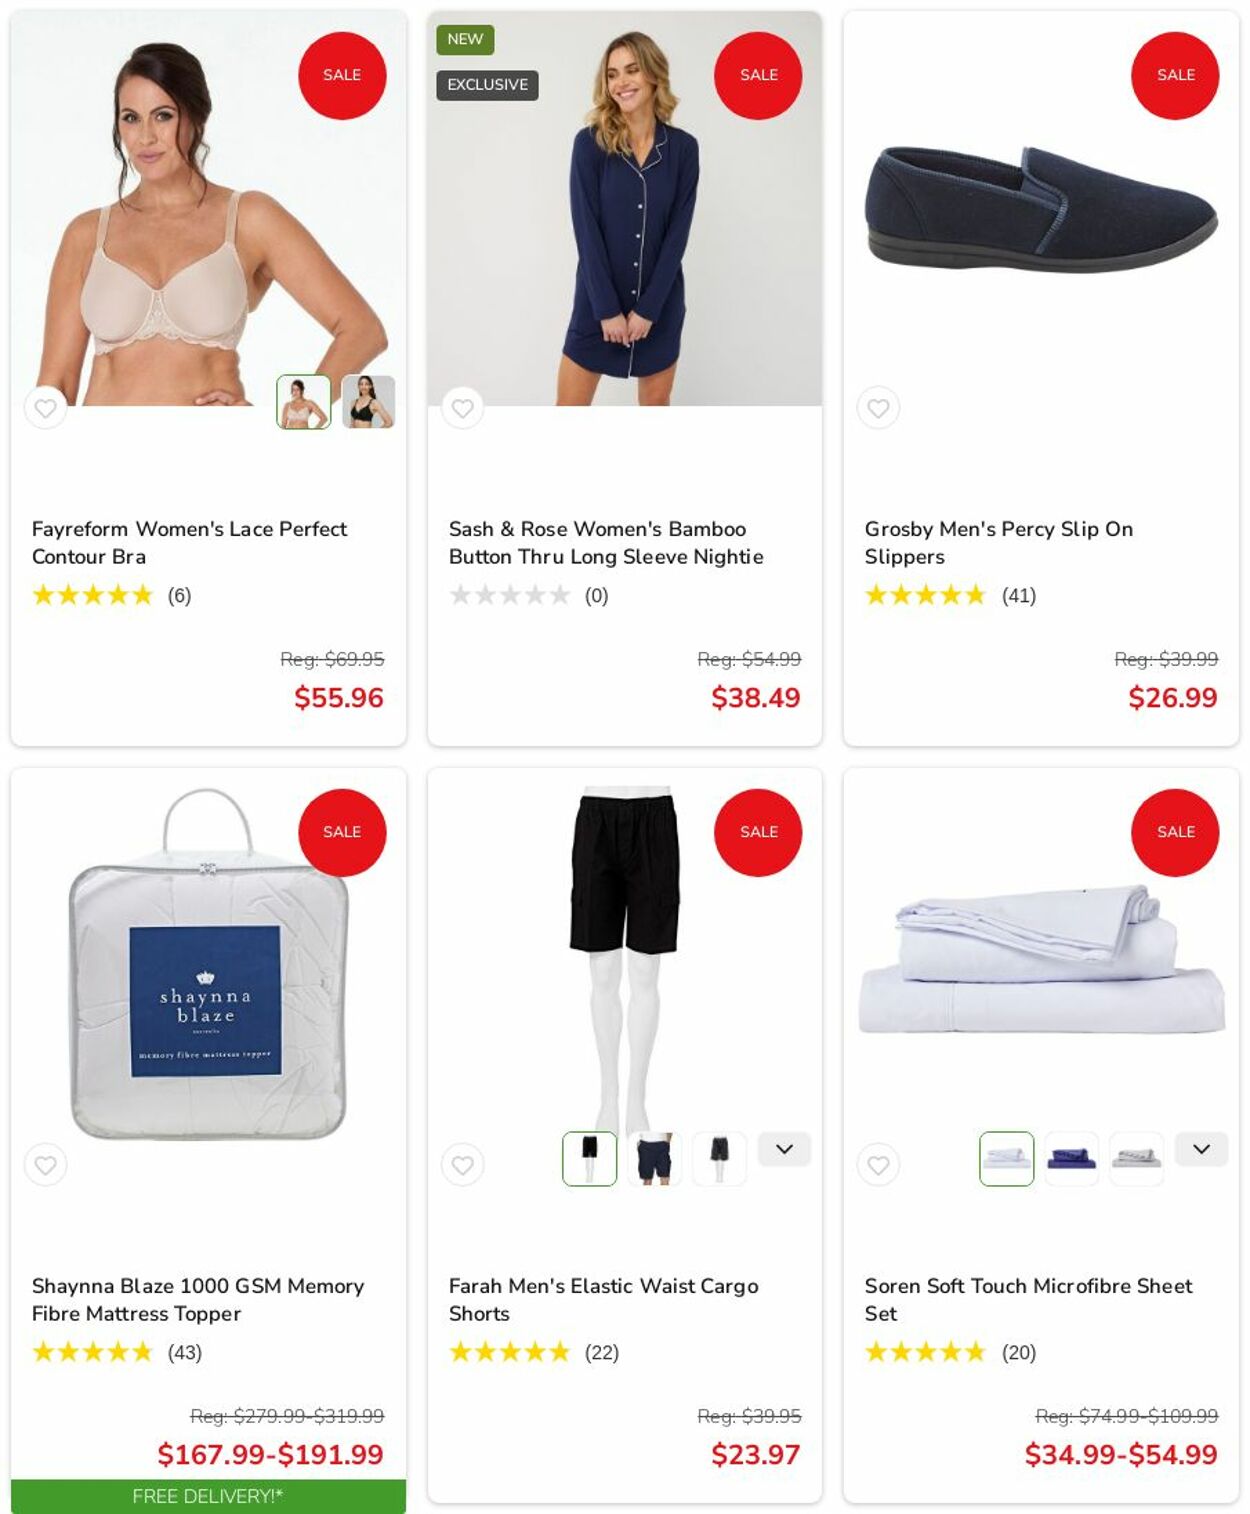This screenshot has height=1514, width=1250.
Task: Save Shaynna Blaze Mattress Topper to wishlist
Action: pyautogui.click(x=45, y=1165)
